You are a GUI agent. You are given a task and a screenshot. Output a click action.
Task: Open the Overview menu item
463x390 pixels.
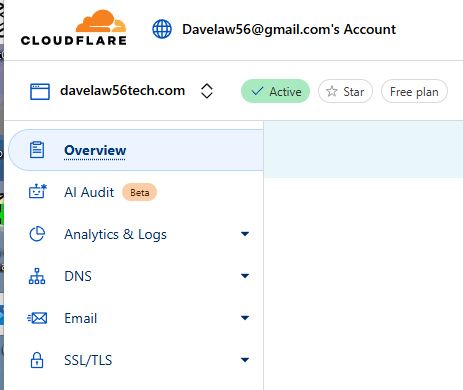click(136, 150)
